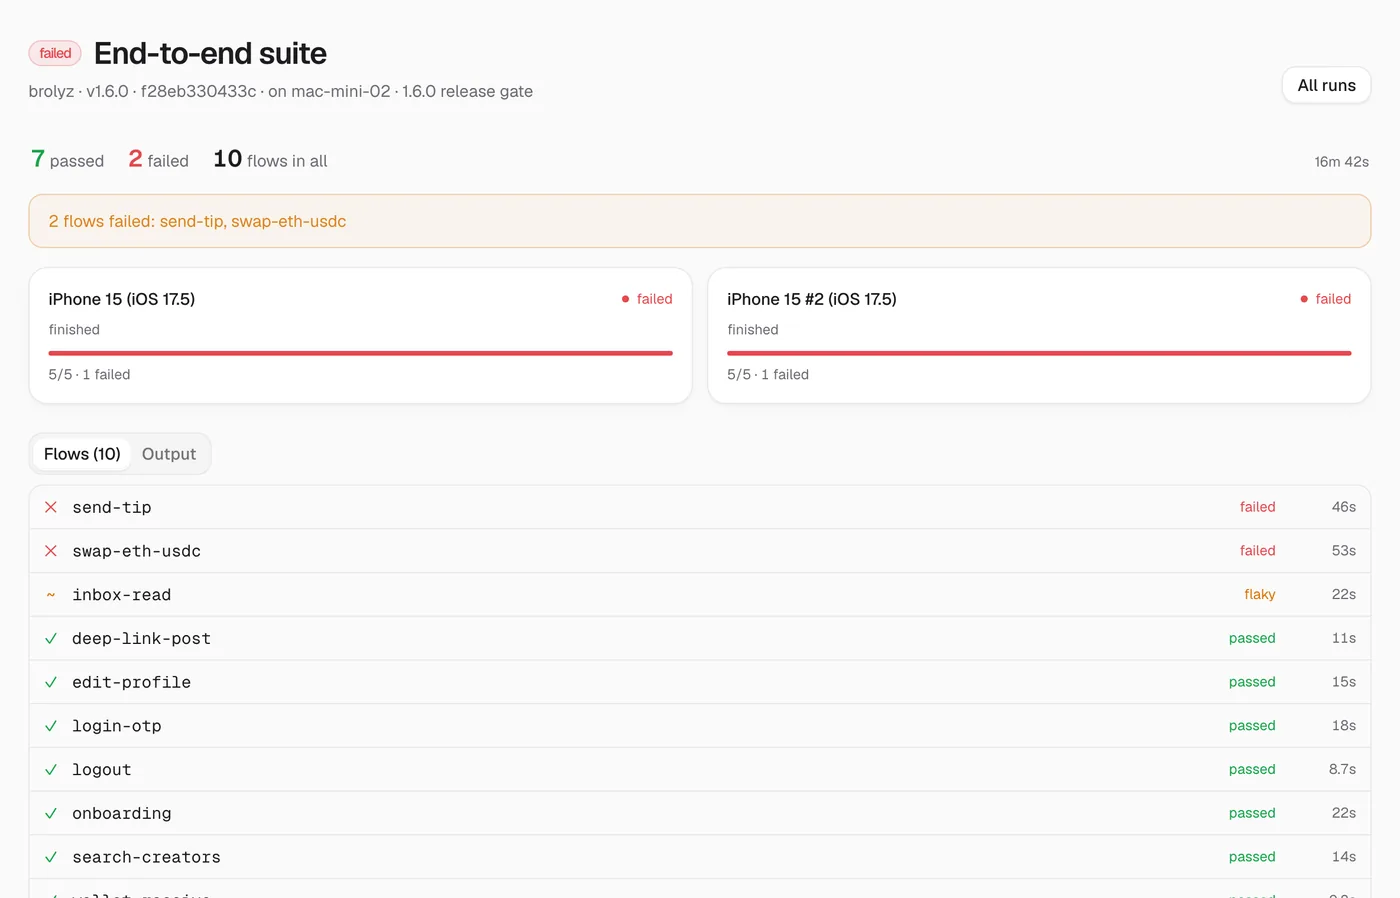Viewport: 1400px width, 898px height.
Task: Click the red status dot on iPhone 15 #2 card
Action: tap(1304, 299)
